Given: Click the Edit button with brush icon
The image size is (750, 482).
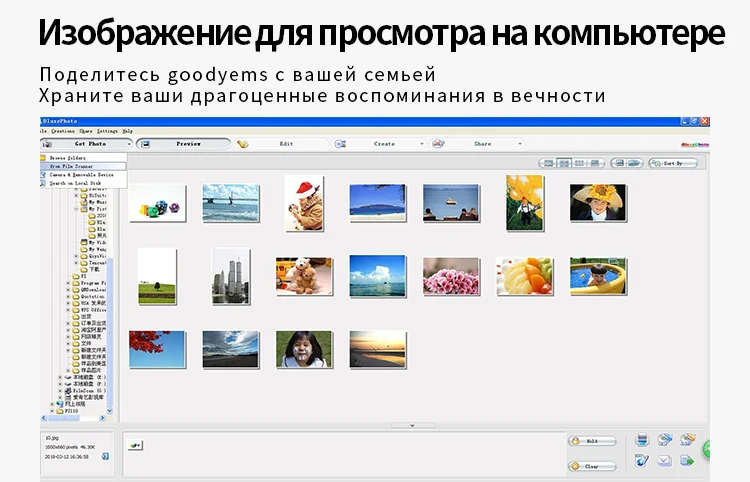Looking at the screenshot, I should [x=280, y=144].
